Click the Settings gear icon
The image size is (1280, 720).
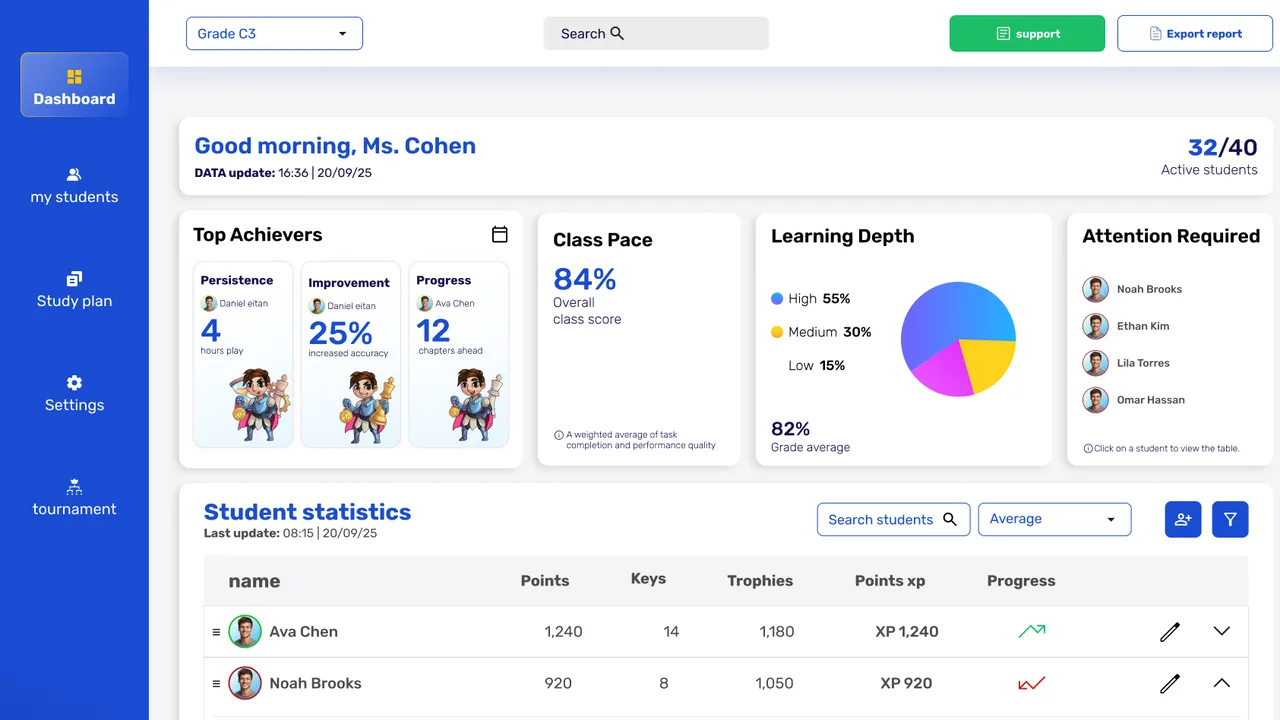[x=74, y=383]
